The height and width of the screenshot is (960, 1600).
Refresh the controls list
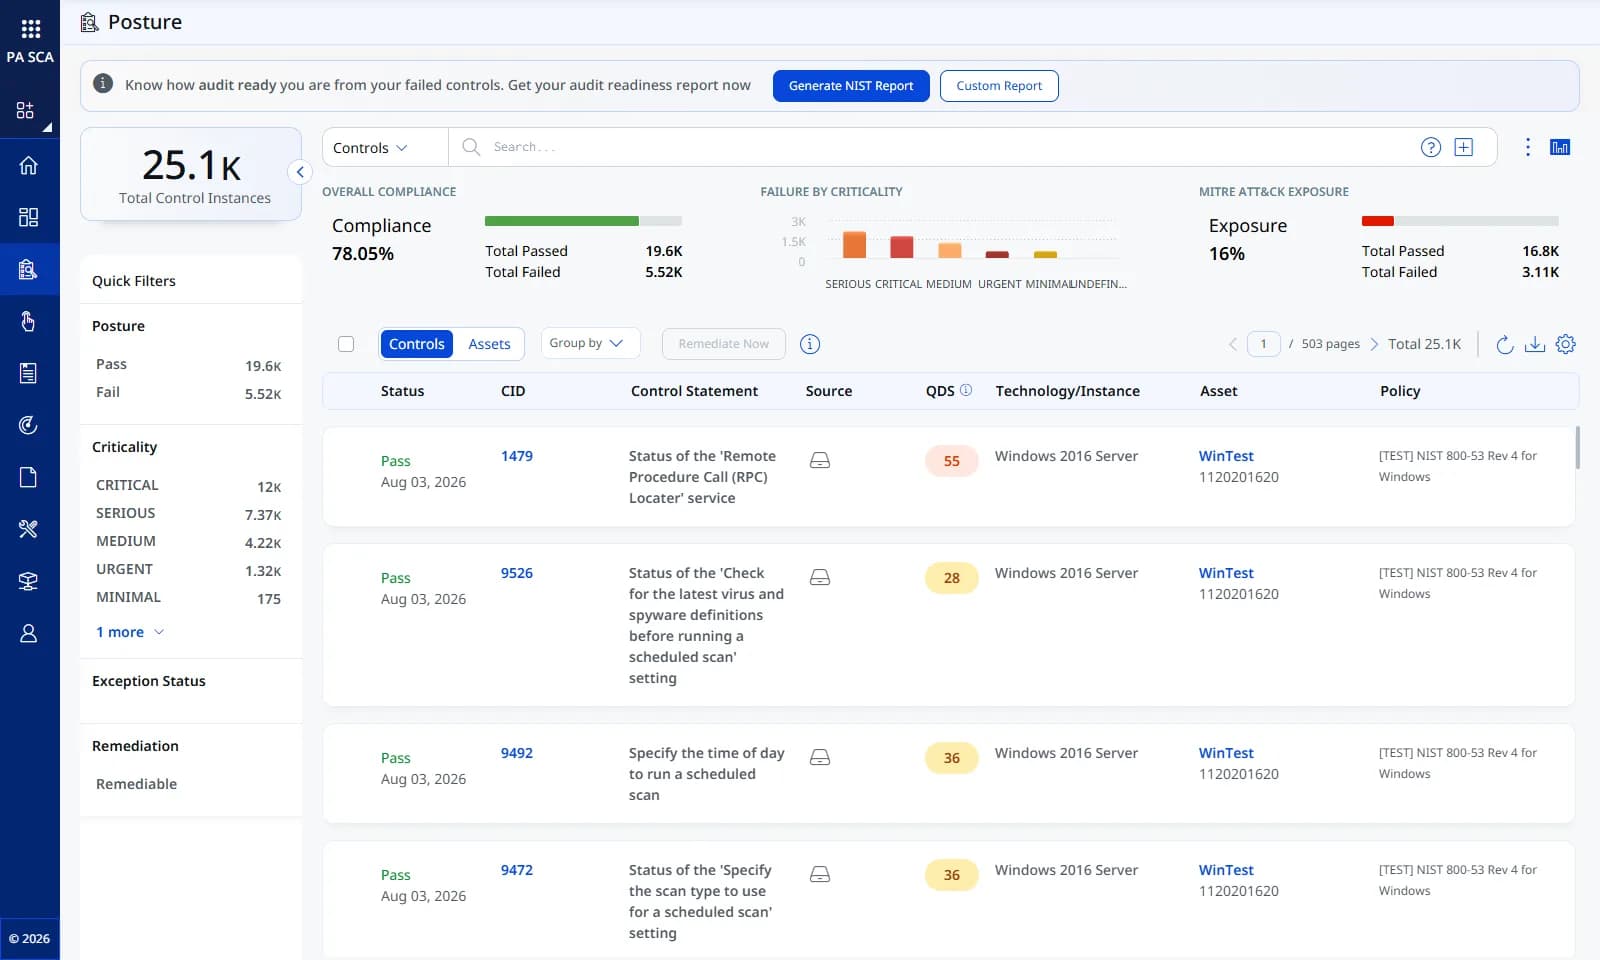[1504, 344]
